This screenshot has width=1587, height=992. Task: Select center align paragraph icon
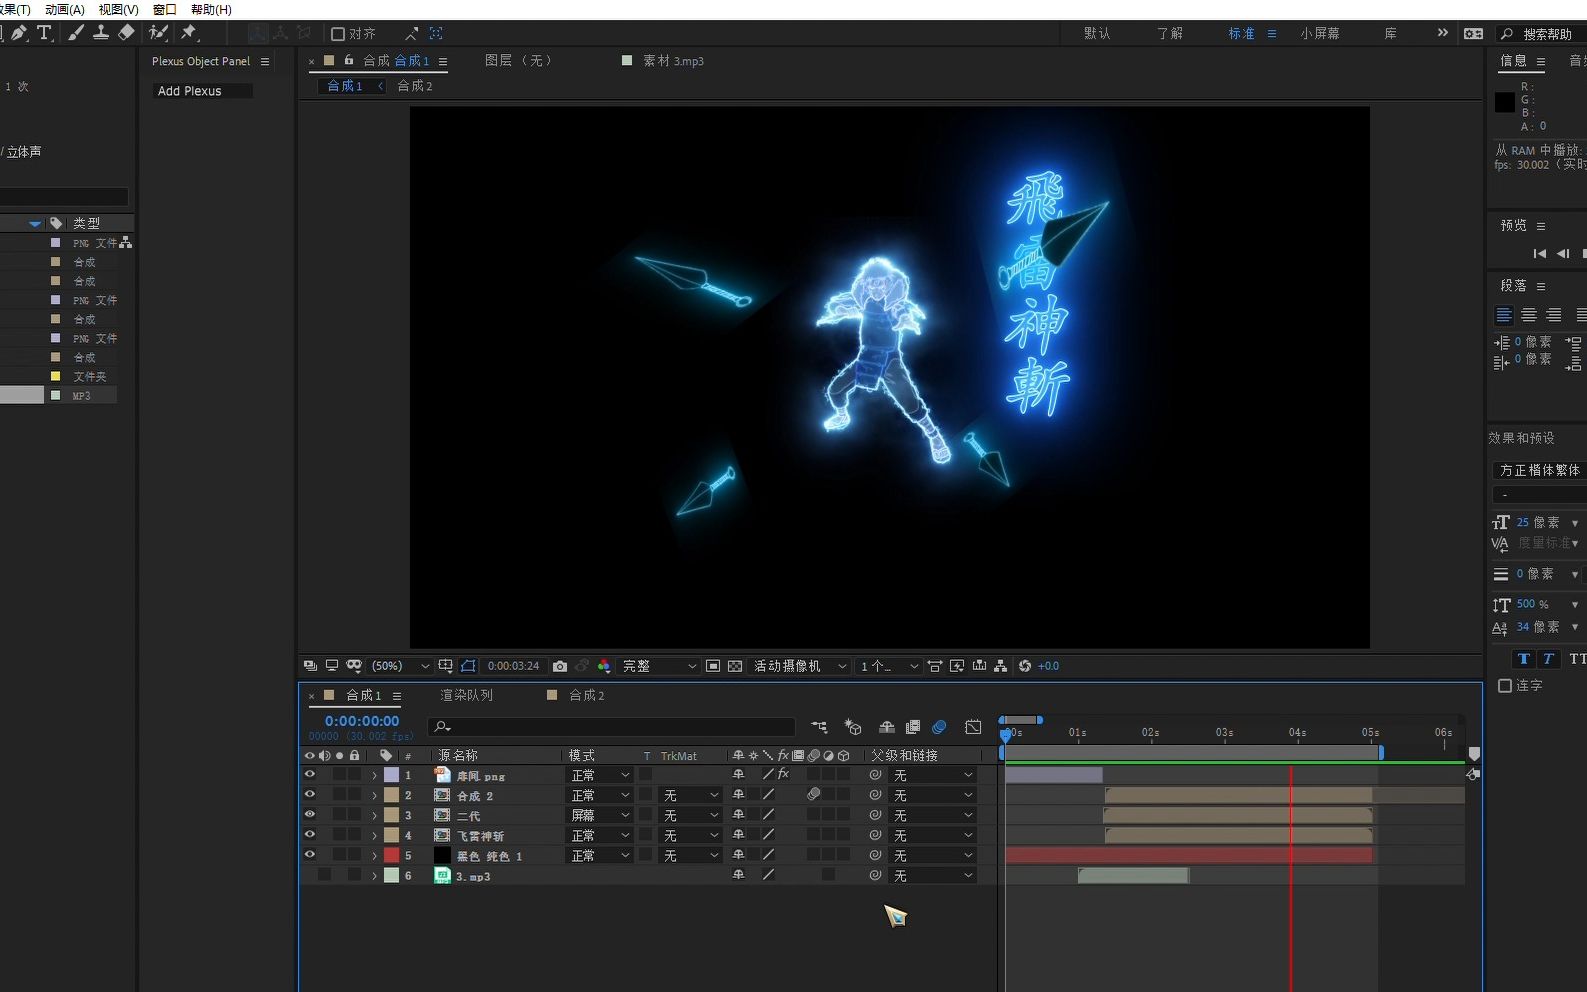1529,315
